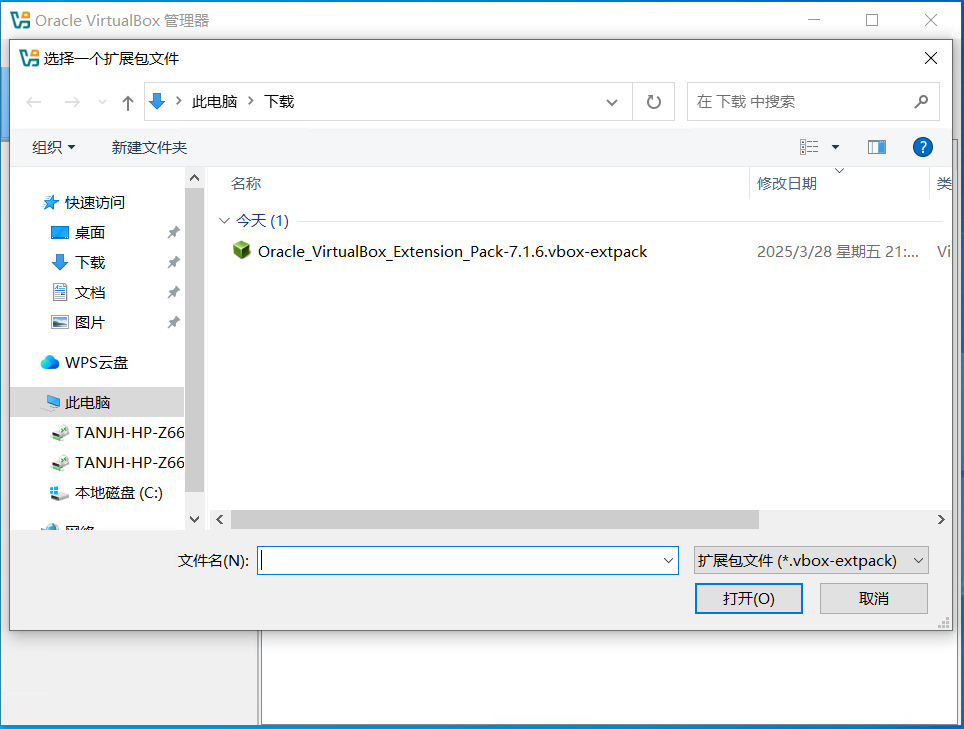Image resolution: width=964 pixels, height=729 pixels.
Task: Click the green extension pack file icon
Action: [242, 250]
